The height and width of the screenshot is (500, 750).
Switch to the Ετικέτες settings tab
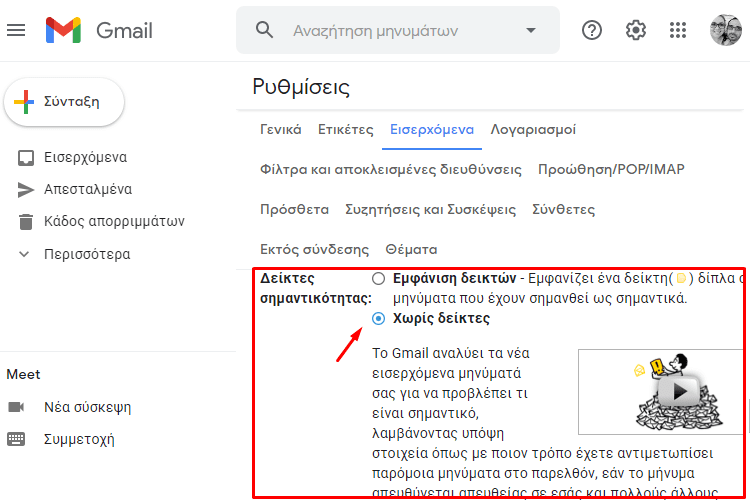coord(345,130)
